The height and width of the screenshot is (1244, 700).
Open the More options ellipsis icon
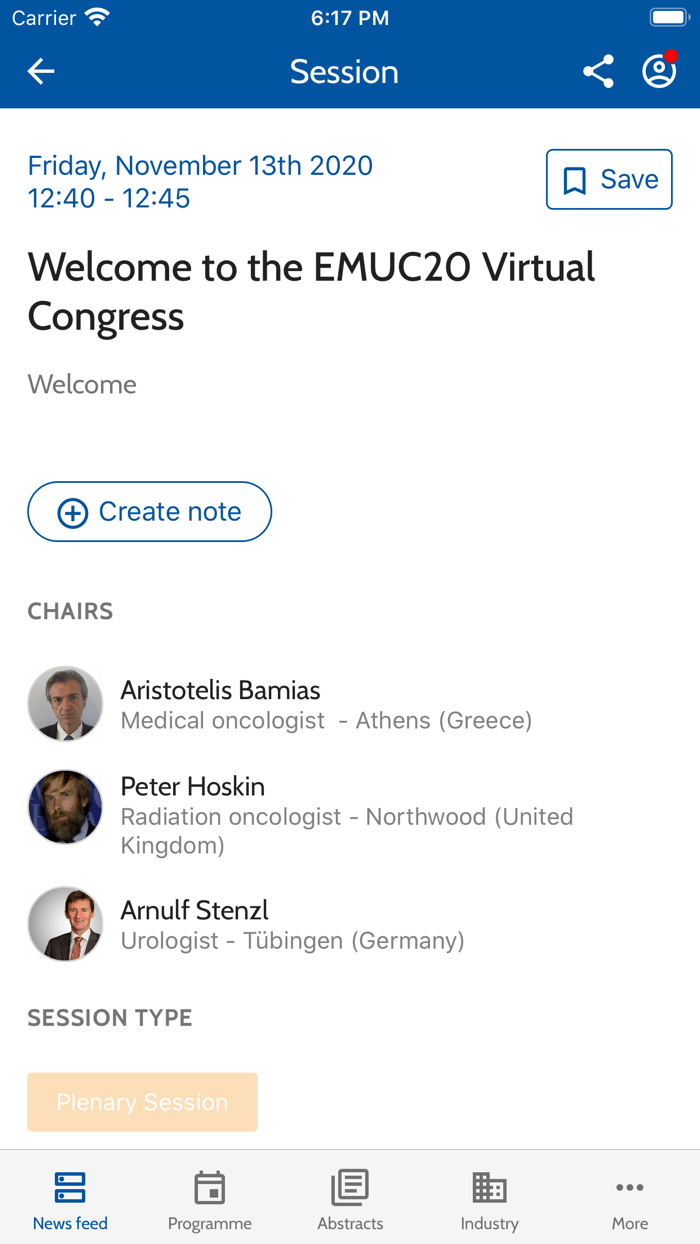point(629,1187)
